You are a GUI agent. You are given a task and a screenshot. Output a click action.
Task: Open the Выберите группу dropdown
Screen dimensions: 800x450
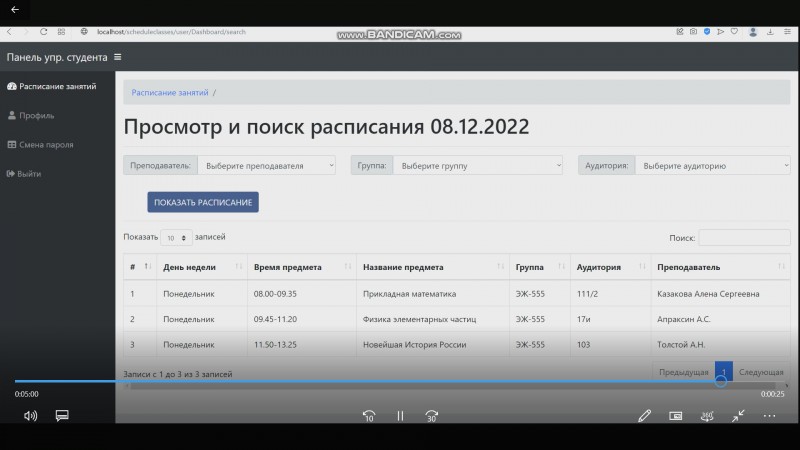478,165
